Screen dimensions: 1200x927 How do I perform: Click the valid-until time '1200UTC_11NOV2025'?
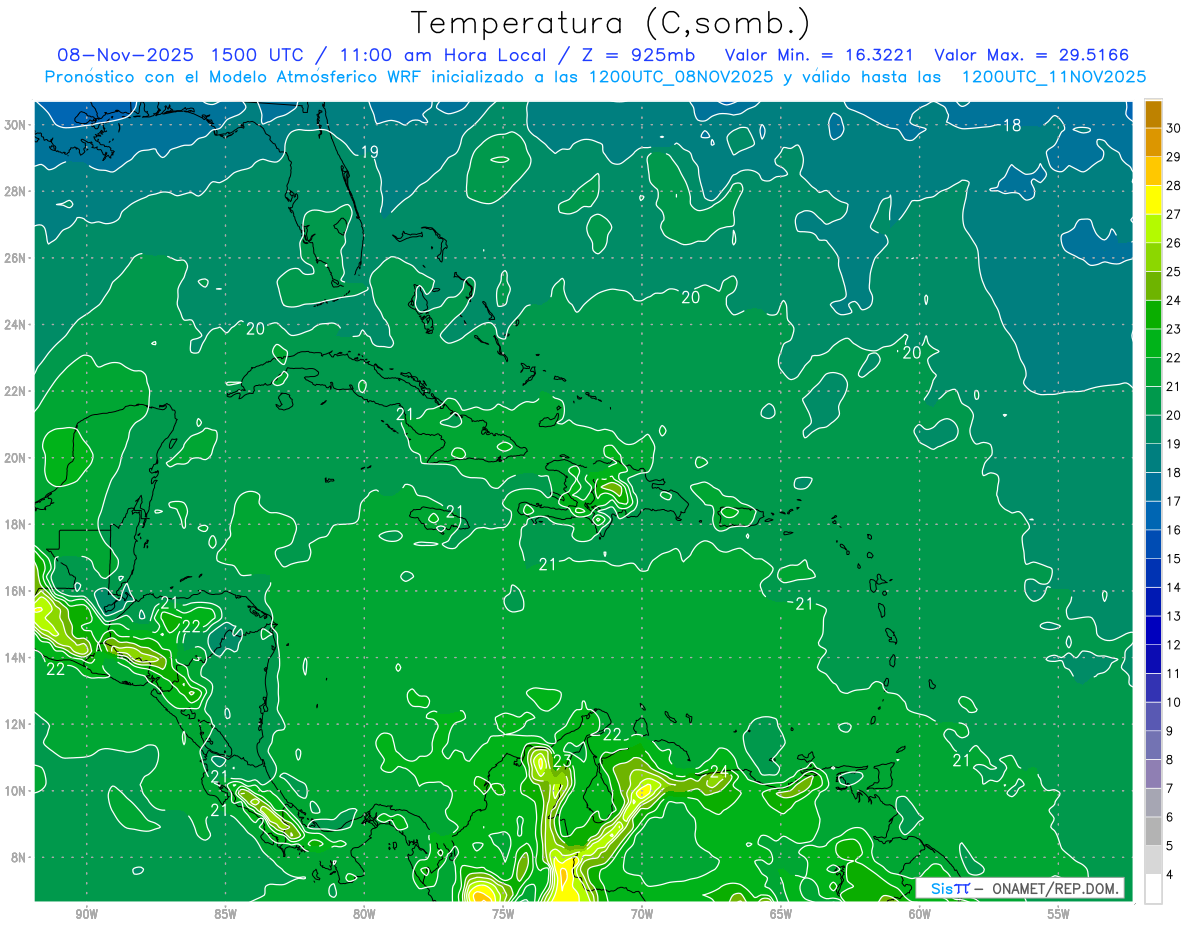click(x=1053, y=76)
